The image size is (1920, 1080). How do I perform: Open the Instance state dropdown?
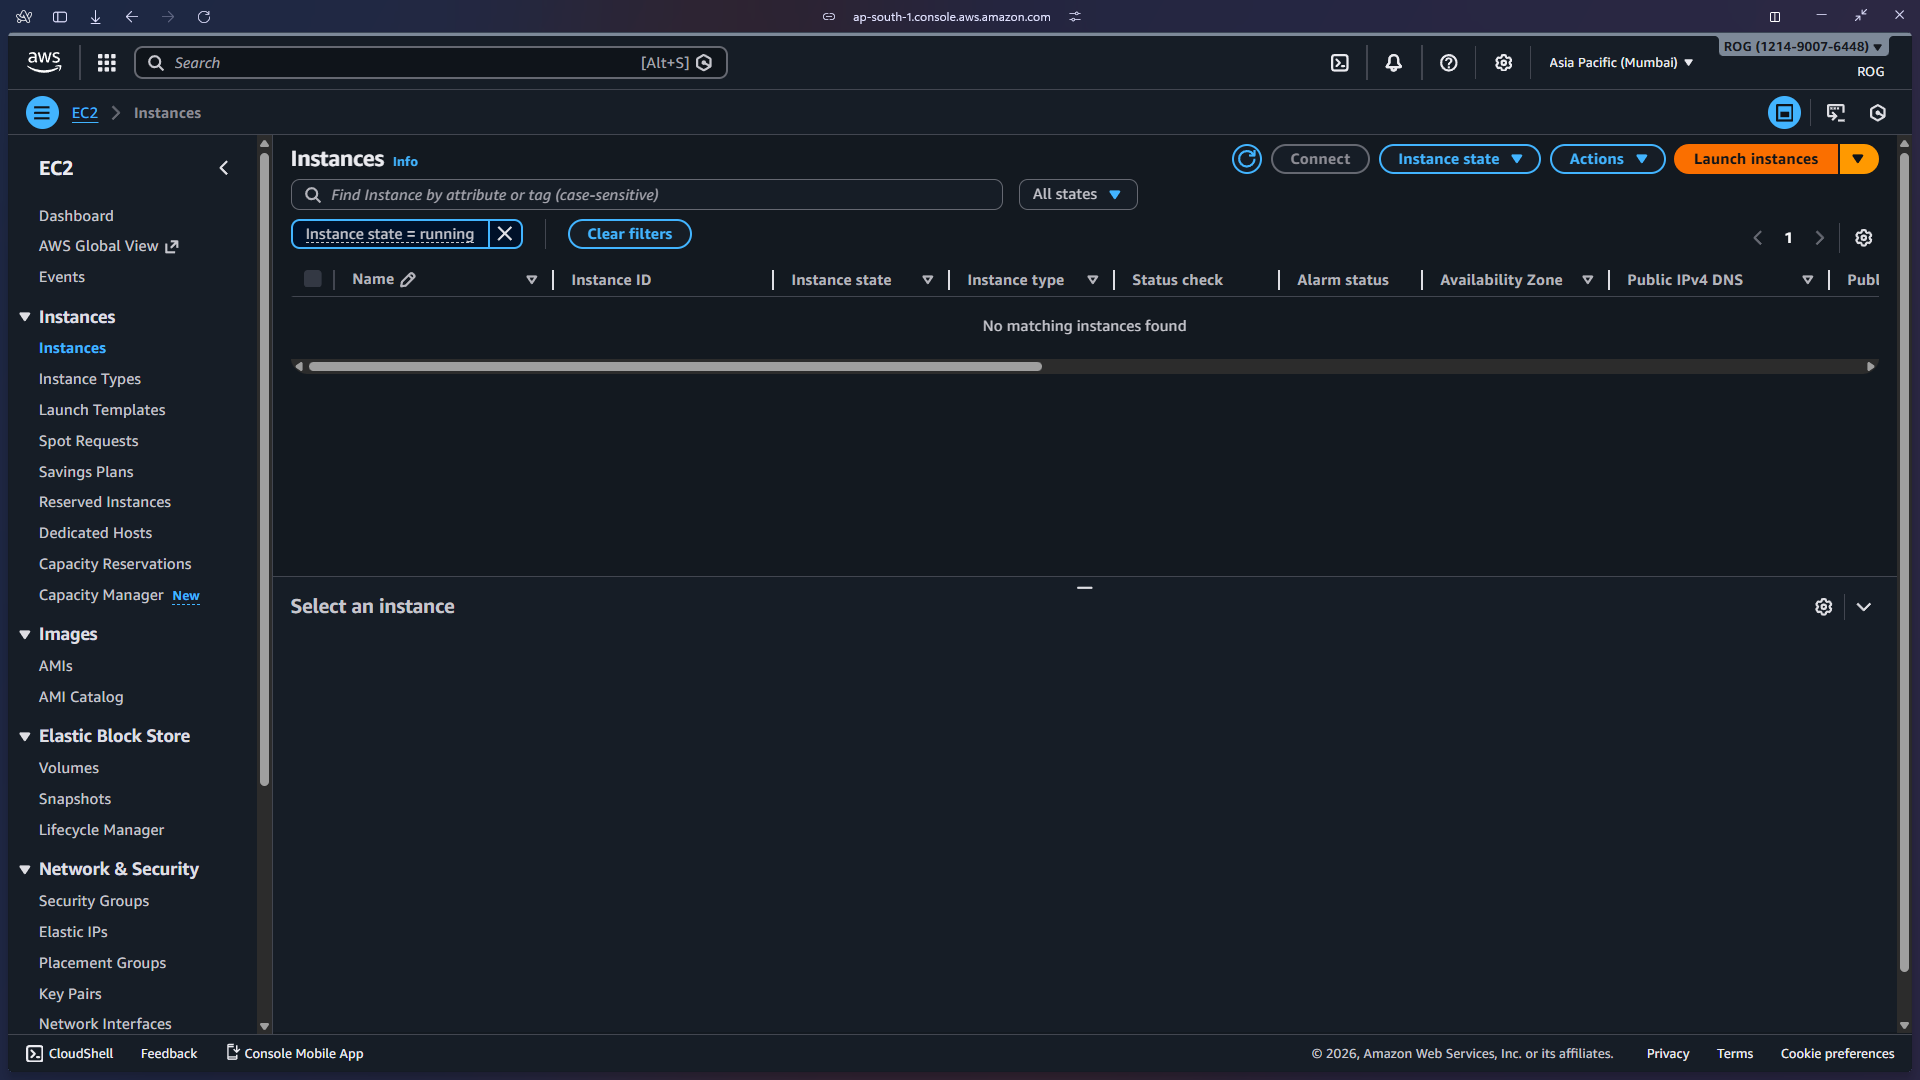(x=1458, y=158)
